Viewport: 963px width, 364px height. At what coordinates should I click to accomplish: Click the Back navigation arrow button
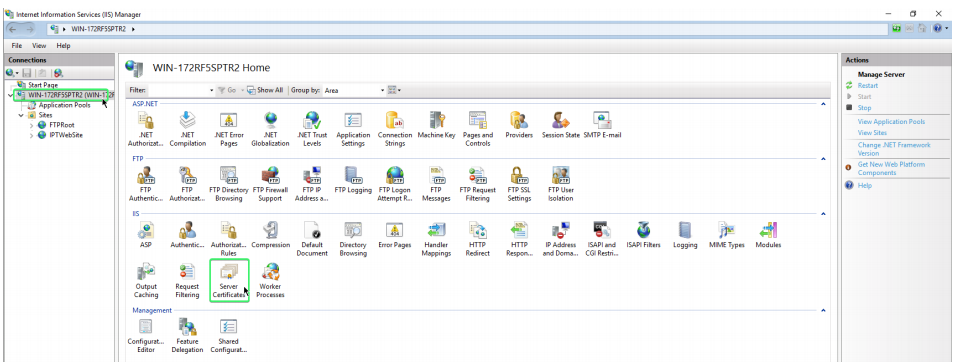pos(13,29)
